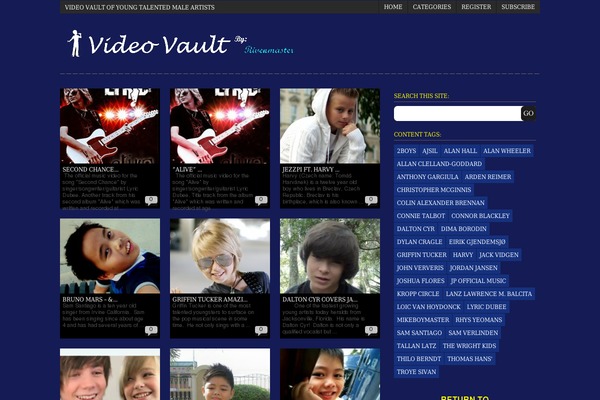The image size is (600, 400).
Task: Select the Connie Talbot tag
Action: (421, 216)
